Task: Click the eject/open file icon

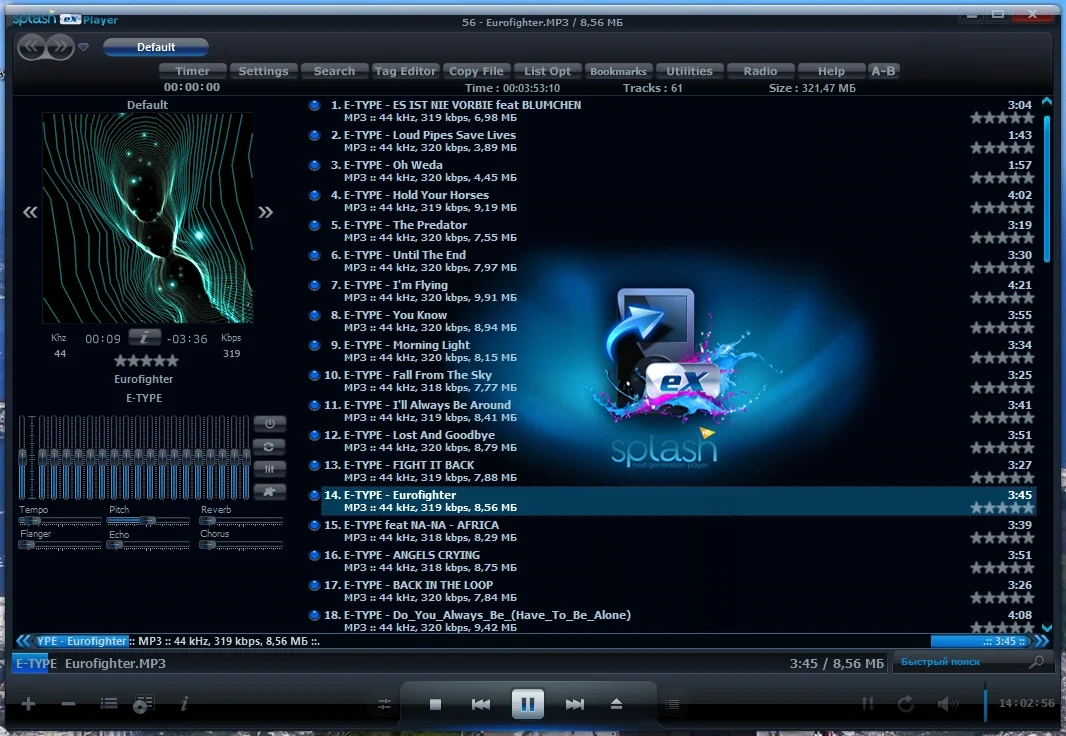Action: (617, 704)
